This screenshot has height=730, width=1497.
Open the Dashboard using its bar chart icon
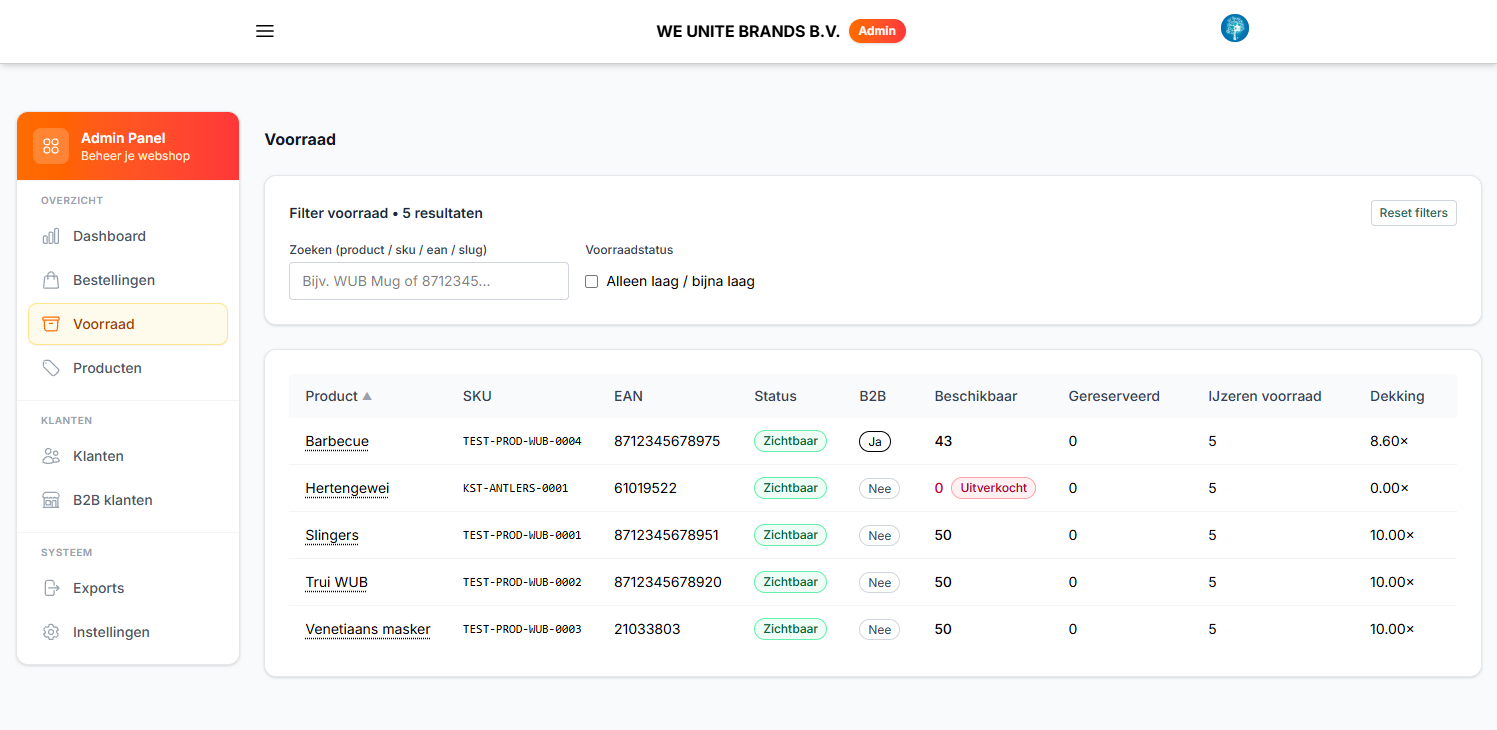[50, 236]
